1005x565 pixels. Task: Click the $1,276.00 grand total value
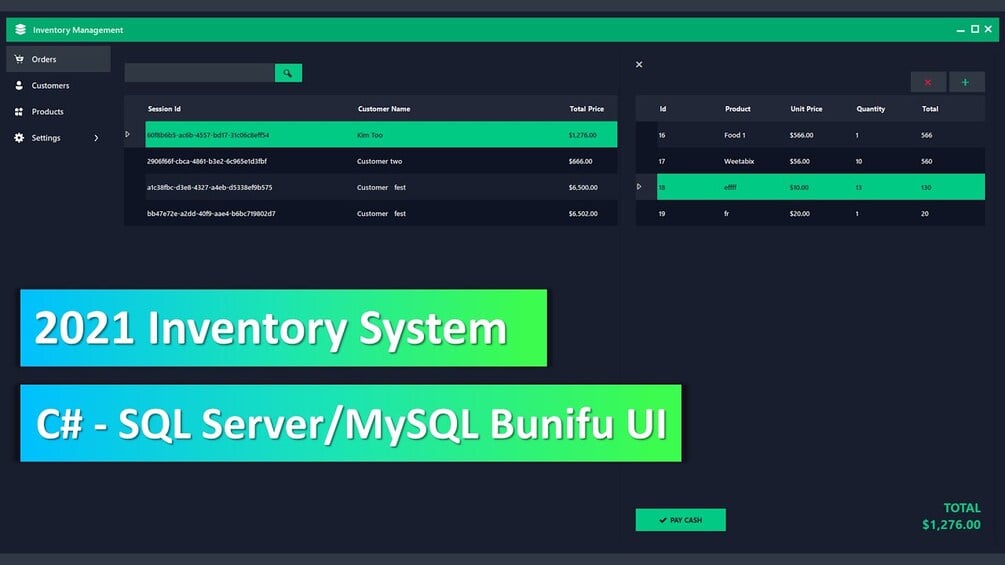click(951, 525)
